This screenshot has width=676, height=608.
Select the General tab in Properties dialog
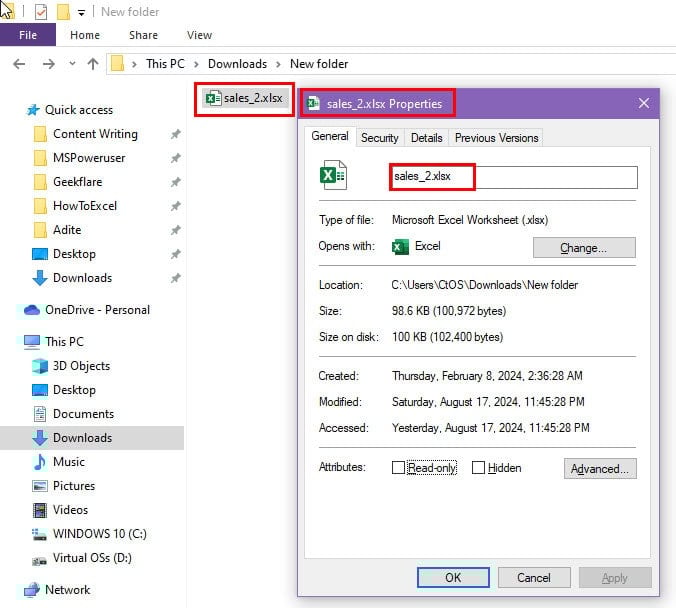(x=330, y=137)
